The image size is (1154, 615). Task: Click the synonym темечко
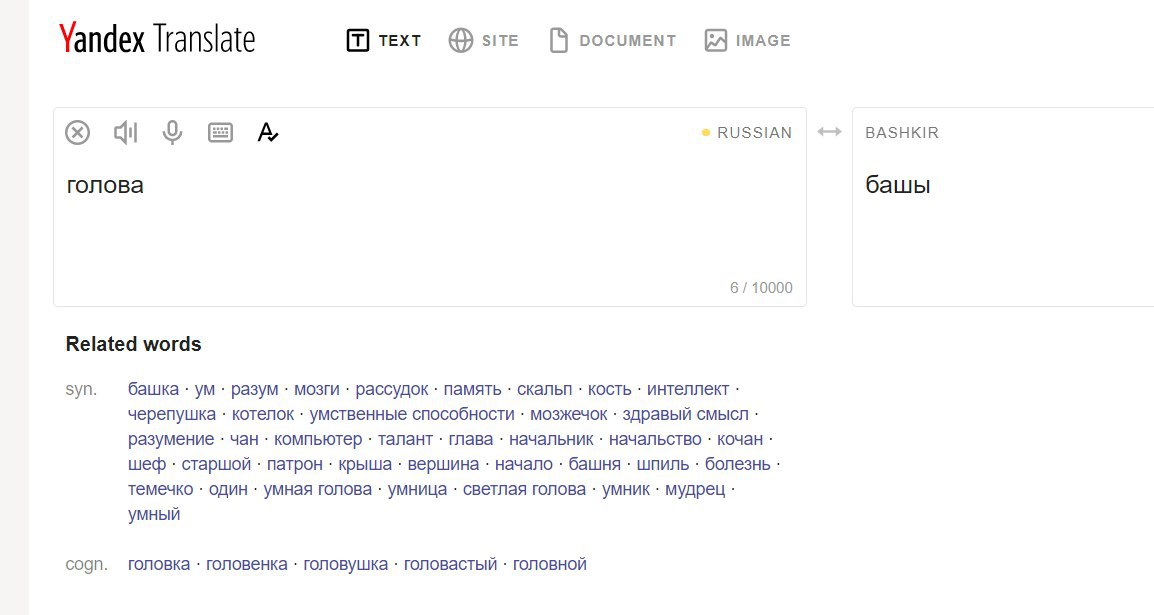click(x=160, y=489)
